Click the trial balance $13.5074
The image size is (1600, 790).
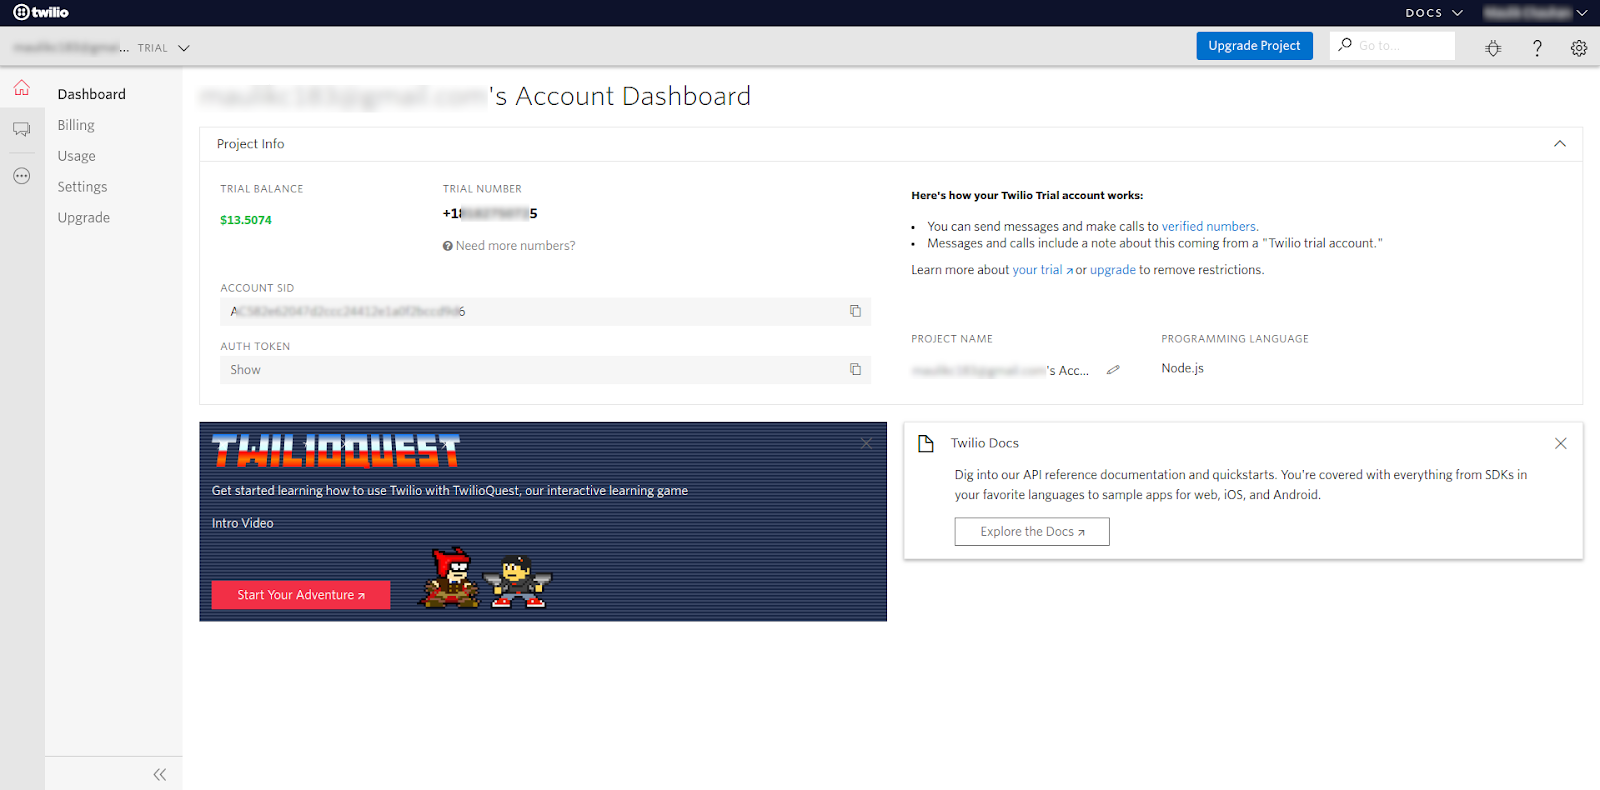[x=246, y=220]
